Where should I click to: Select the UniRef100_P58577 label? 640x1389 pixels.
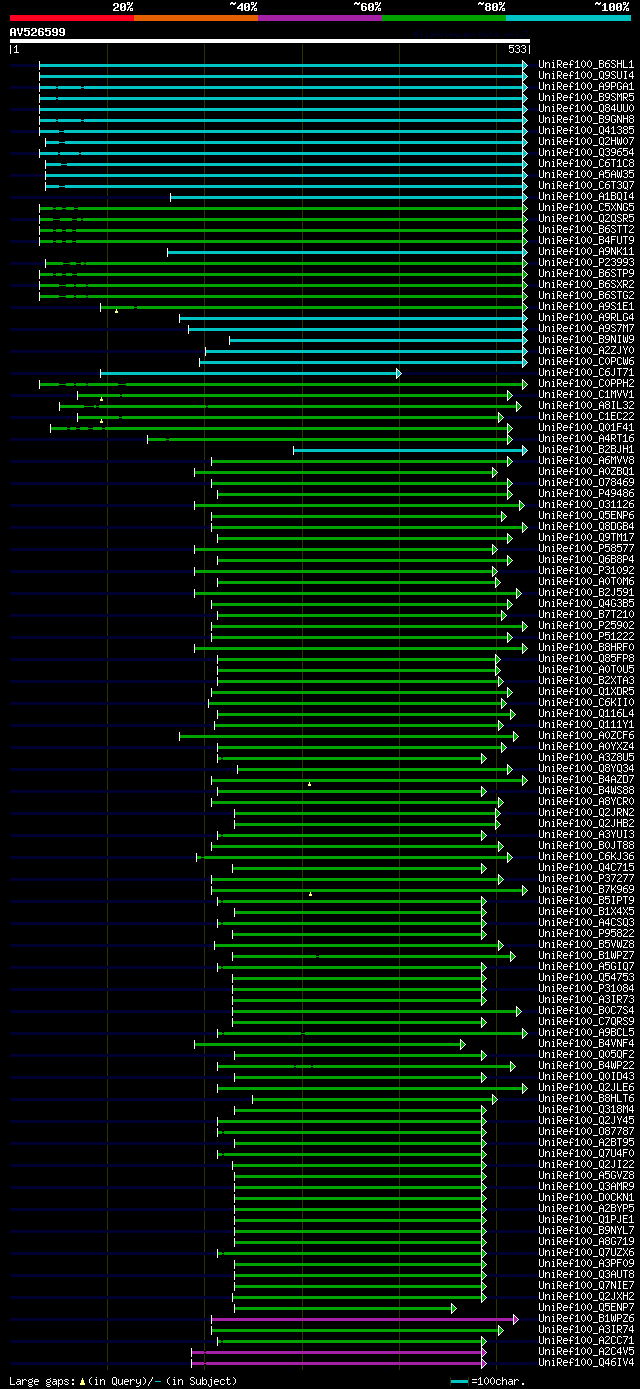(586, 549)
